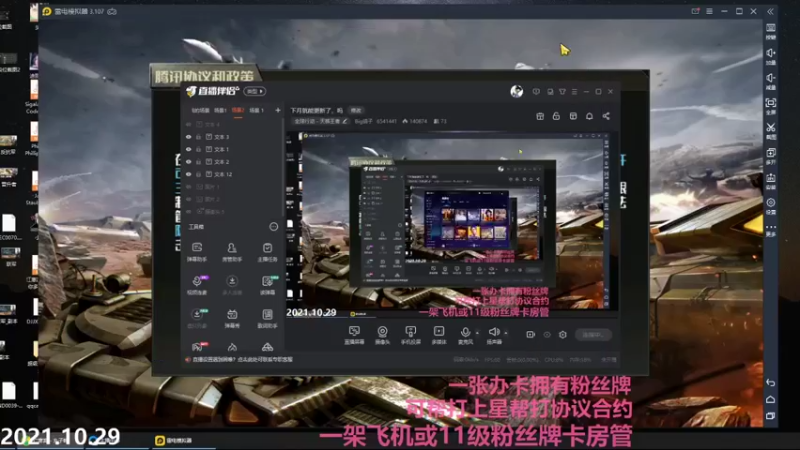800x450 pixels.
Task: Click emulator 截图 scissors screenshot icon
Action: (x=771, y=131)
